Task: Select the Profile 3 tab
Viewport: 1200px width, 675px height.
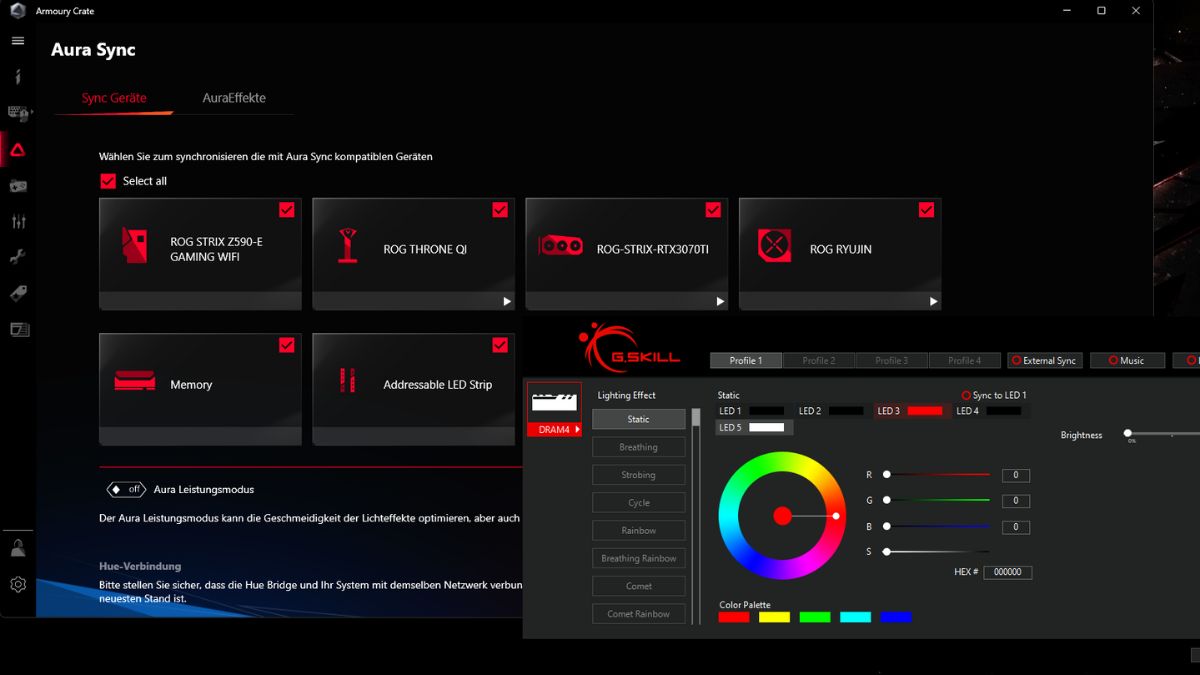Action: [892, 360]
